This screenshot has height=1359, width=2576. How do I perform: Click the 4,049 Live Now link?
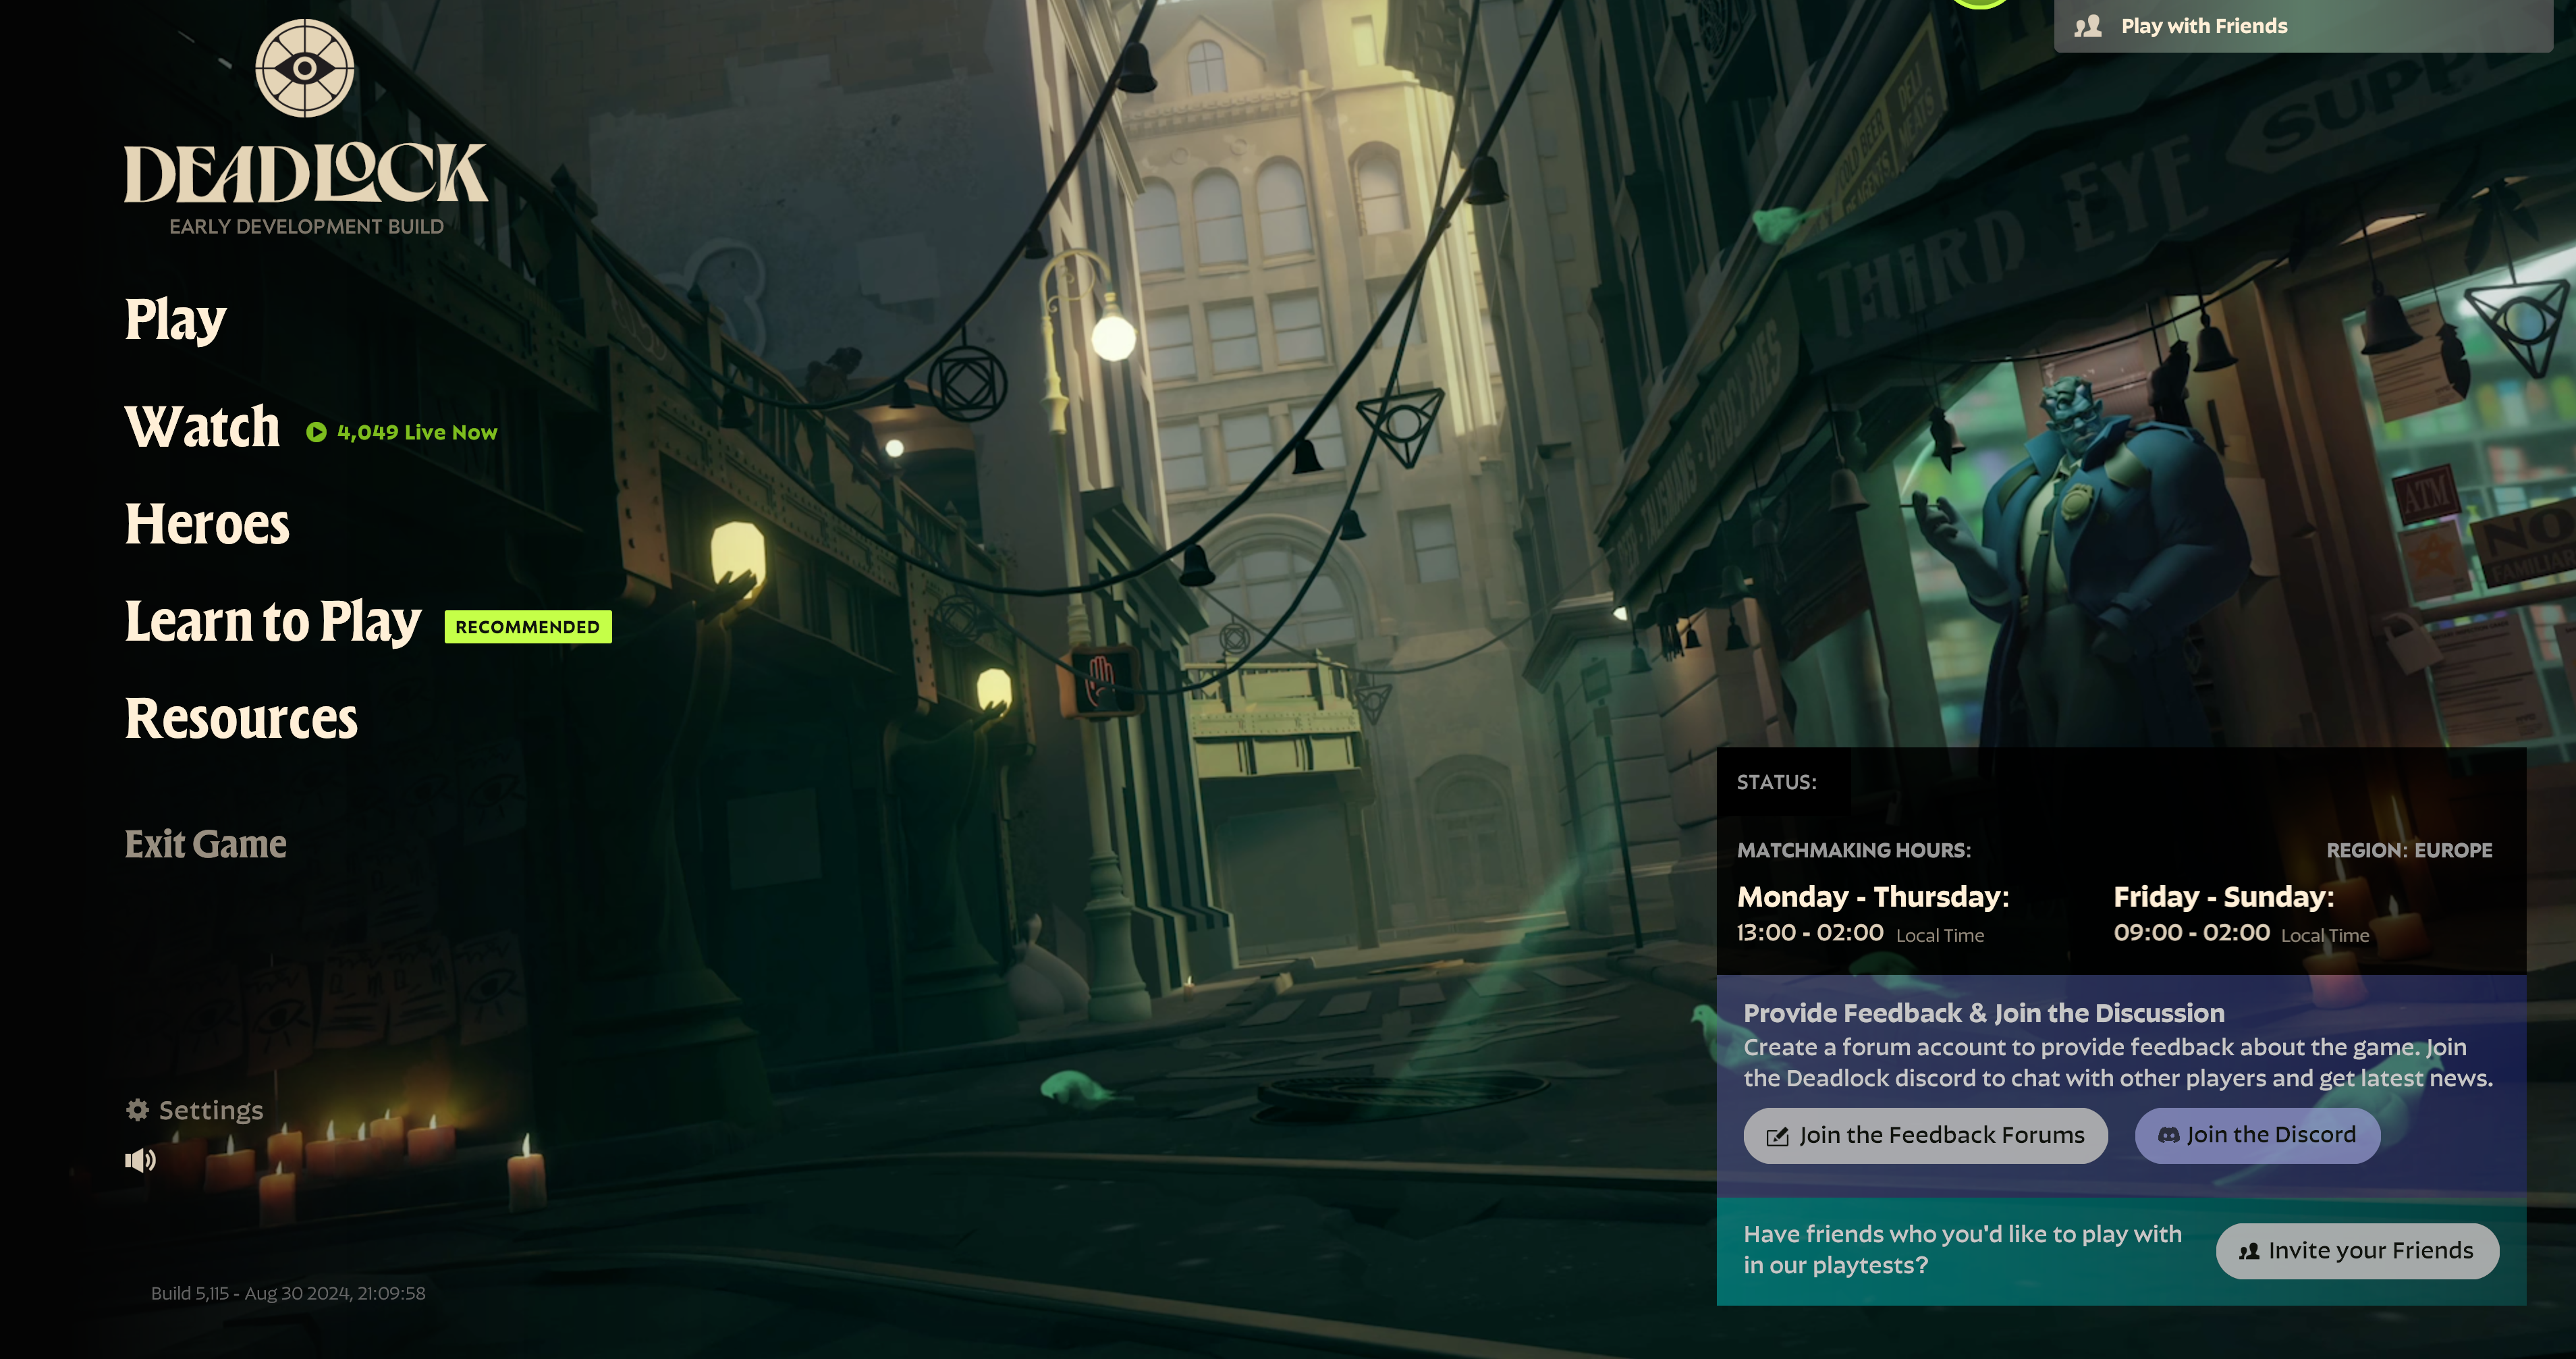[417, 432]
